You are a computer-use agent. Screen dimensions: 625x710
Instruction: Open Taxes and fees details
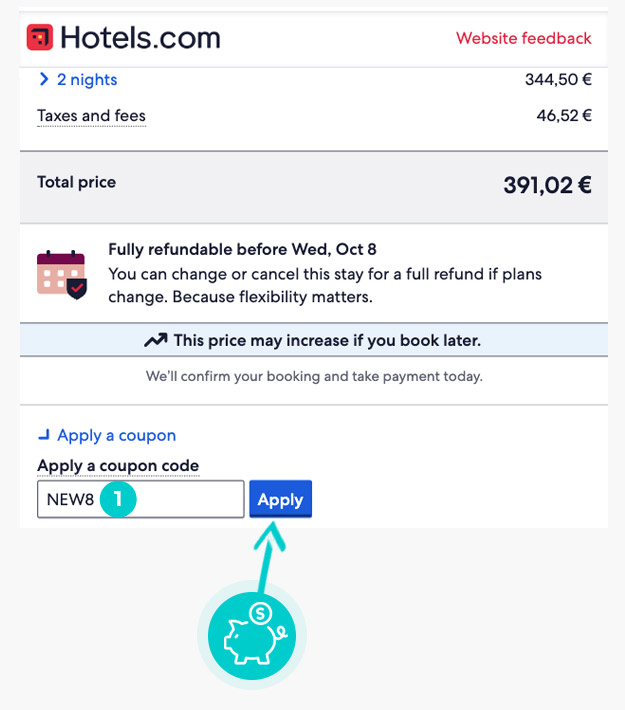(91, 116)
